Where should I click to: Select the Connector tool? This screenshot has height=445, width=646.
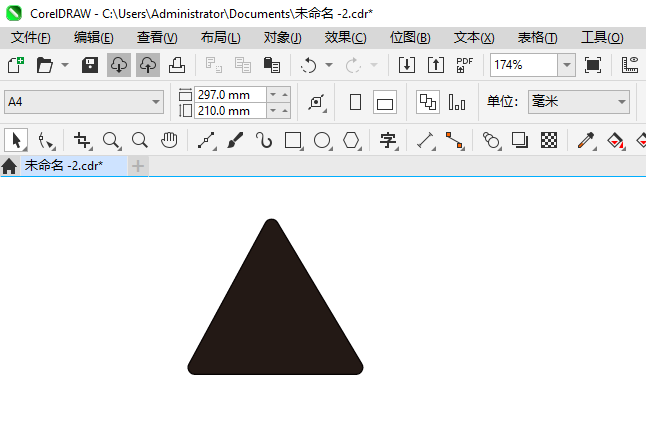[454, 141]
